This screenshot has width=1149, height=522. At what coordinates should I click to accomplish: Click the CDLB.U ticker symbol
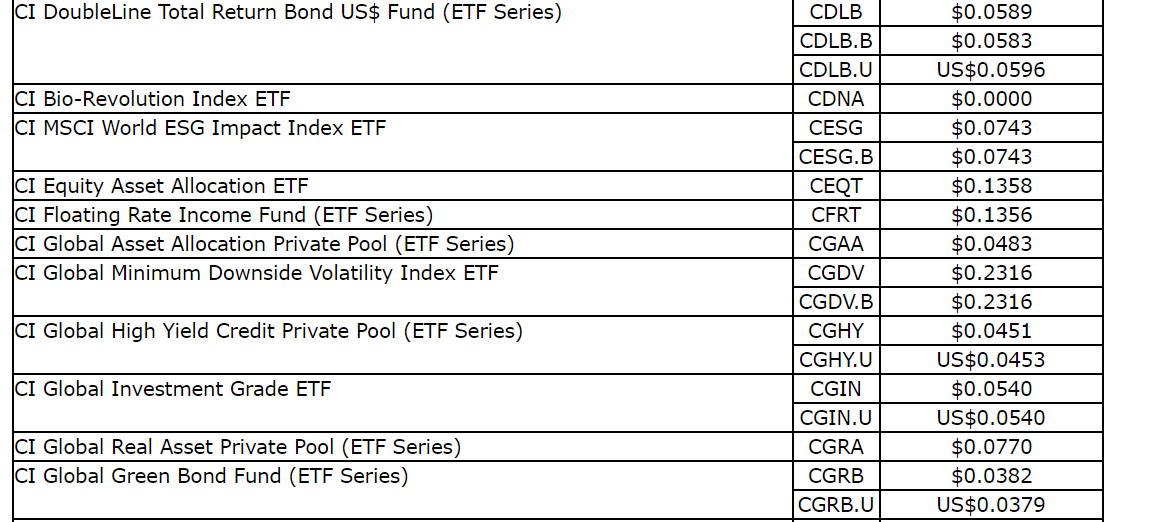[x=836, y=70]
